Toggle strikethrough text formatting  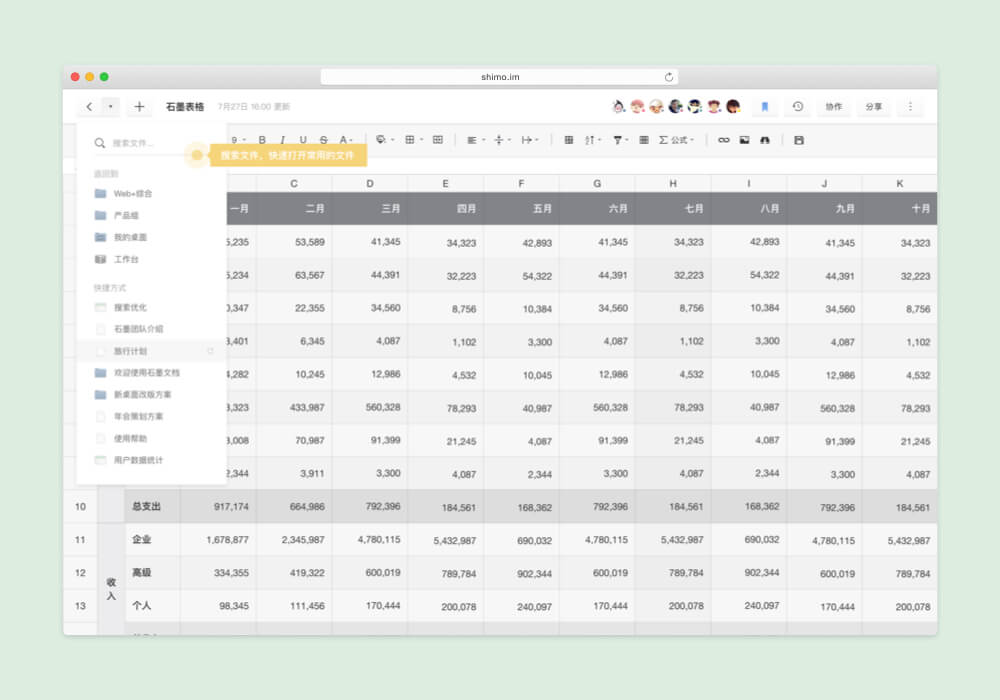pyautogui.click(x=322, y=140)
